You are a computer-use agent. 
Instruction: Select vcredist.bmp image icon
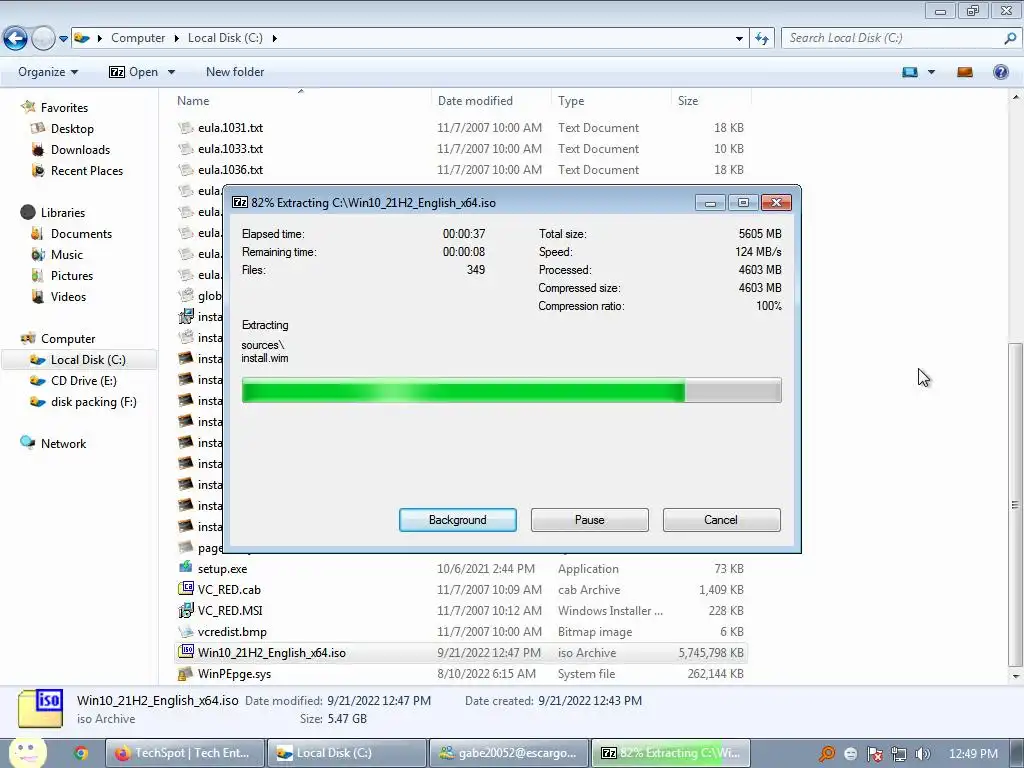point(186,632)
